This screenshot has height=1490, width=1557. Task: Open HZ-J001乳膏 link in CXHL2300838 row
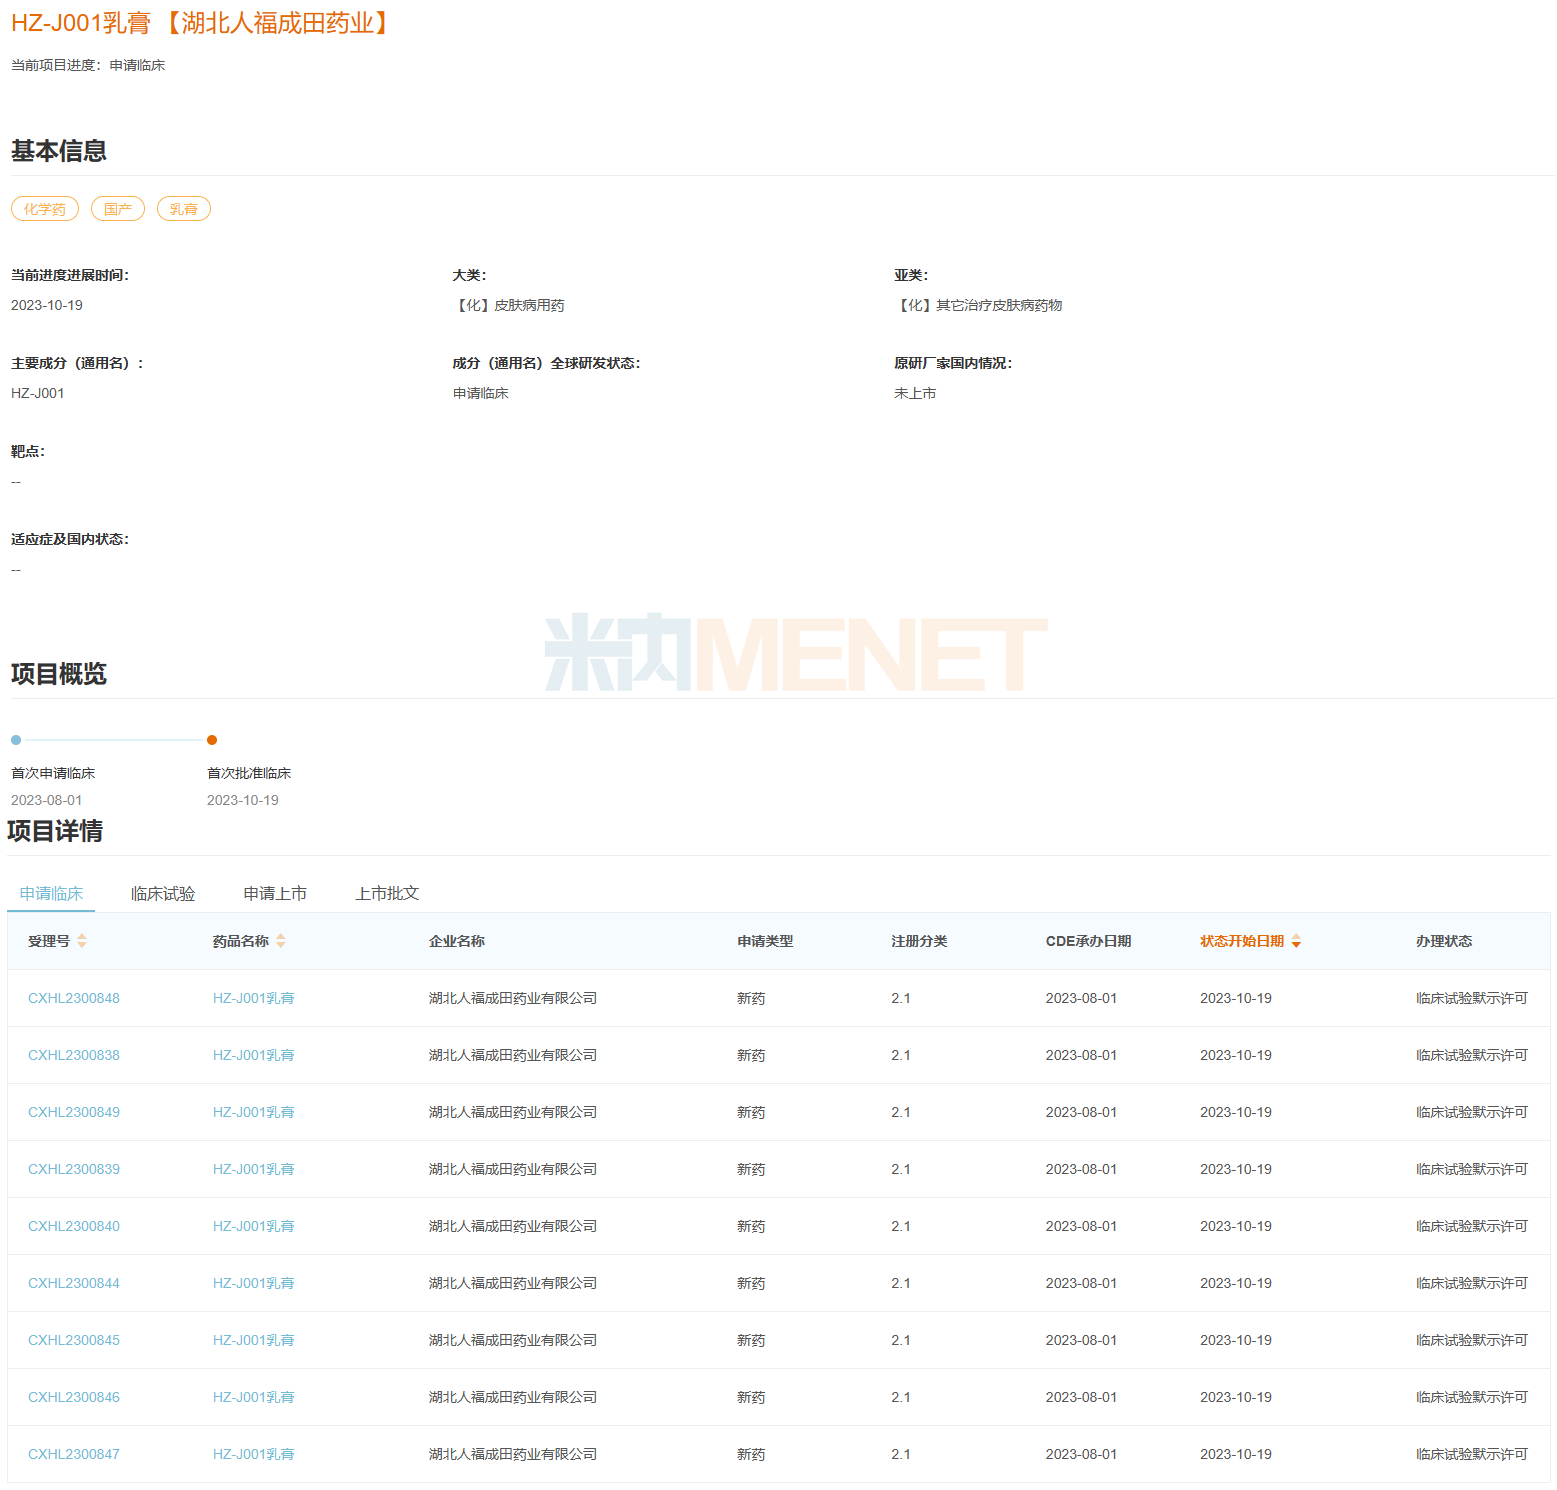254,1055
